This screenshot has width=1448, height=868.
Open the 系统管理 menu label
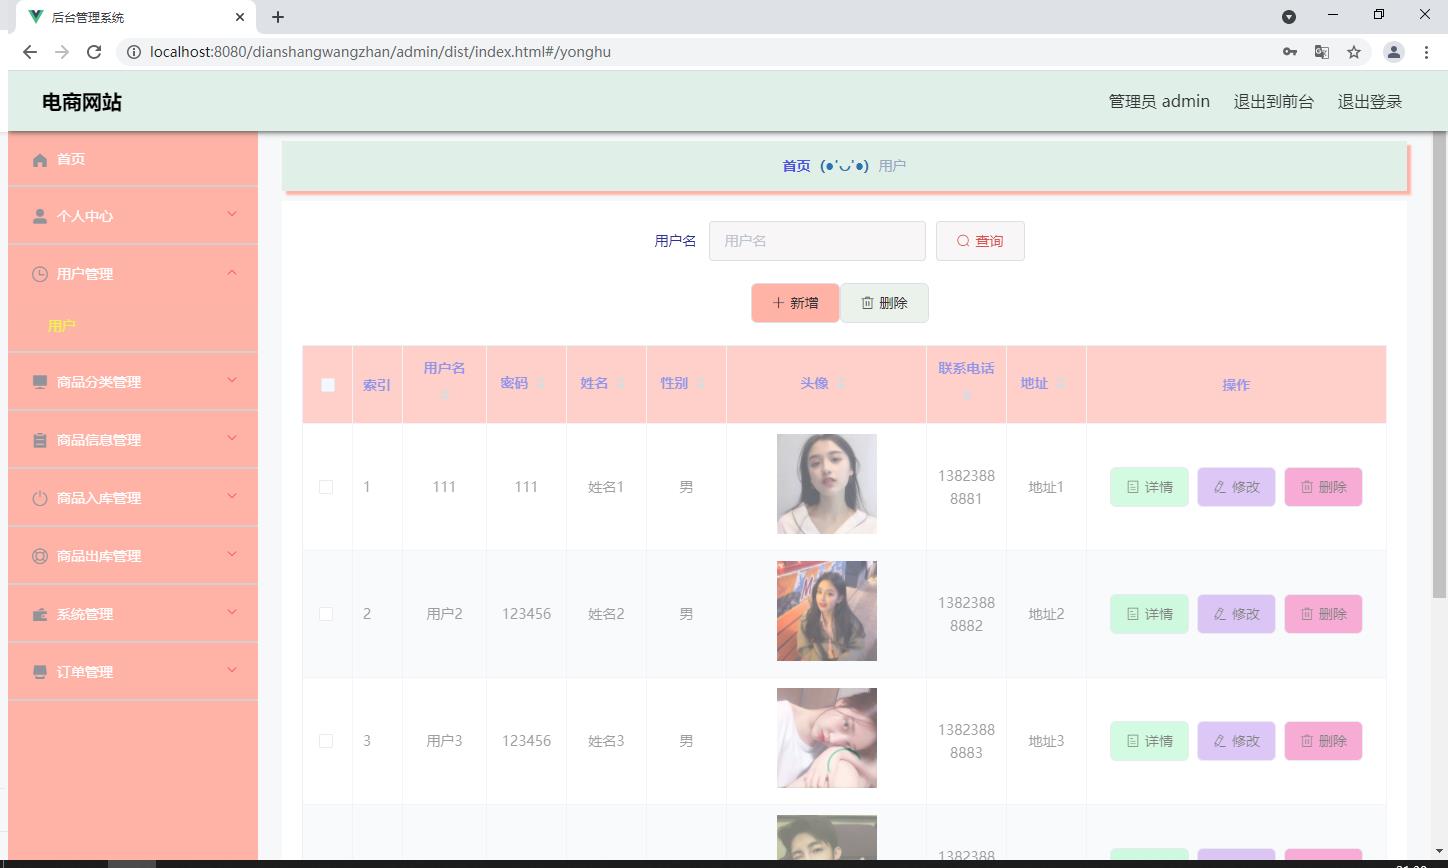pos(85,614)
